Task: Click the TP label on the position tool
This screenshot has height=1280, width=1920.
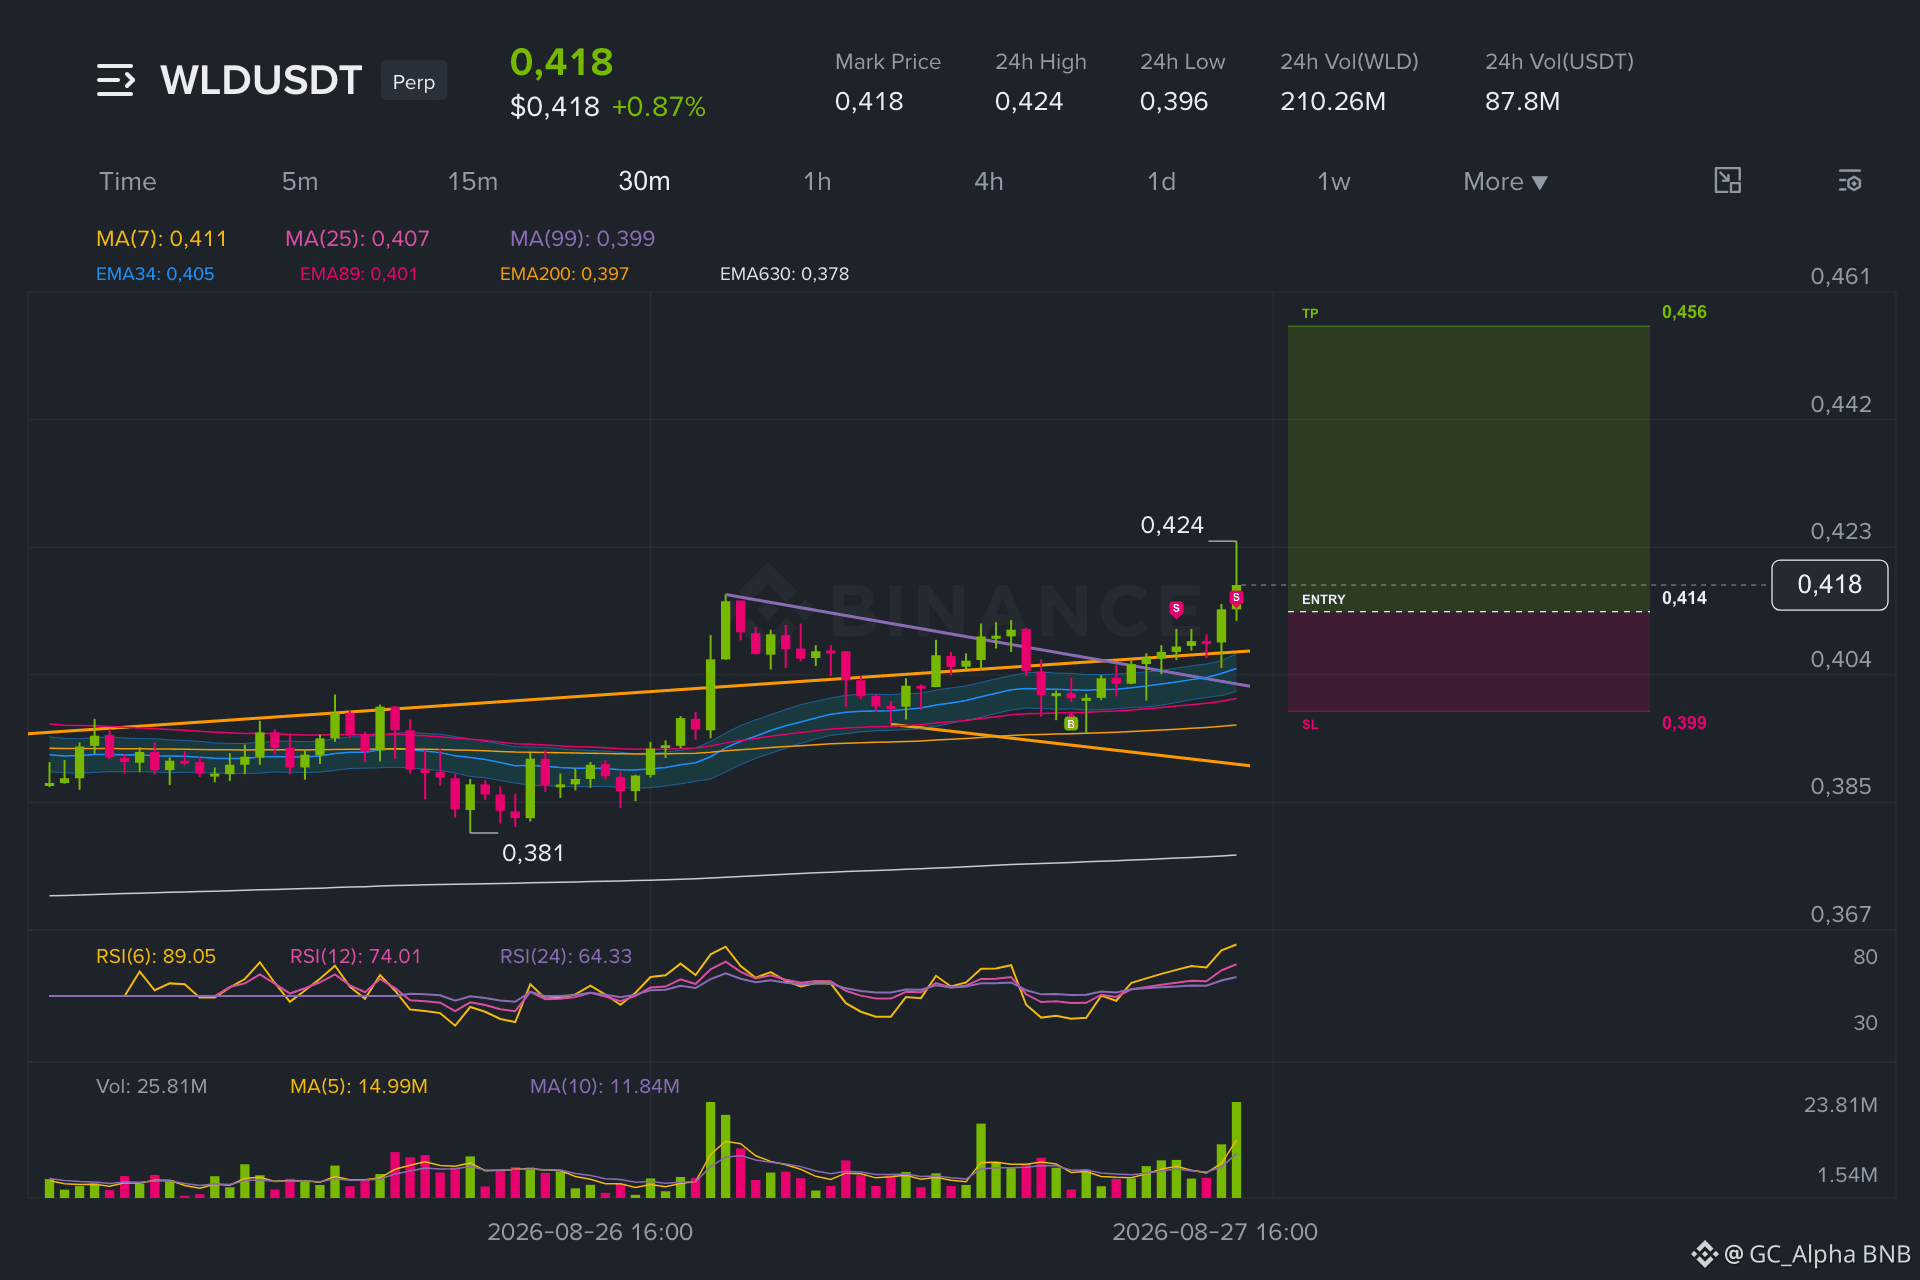Action: [1310, 313]
